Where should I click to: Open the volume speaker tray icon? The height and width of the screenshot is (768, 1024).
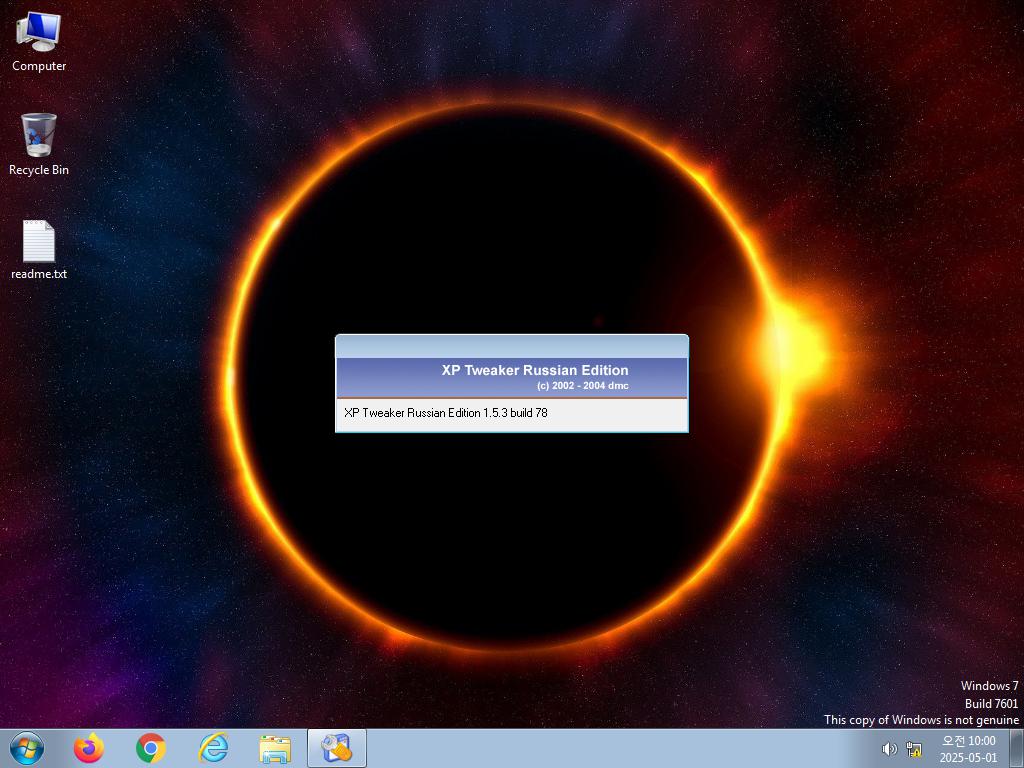click(x=889, y=749)
